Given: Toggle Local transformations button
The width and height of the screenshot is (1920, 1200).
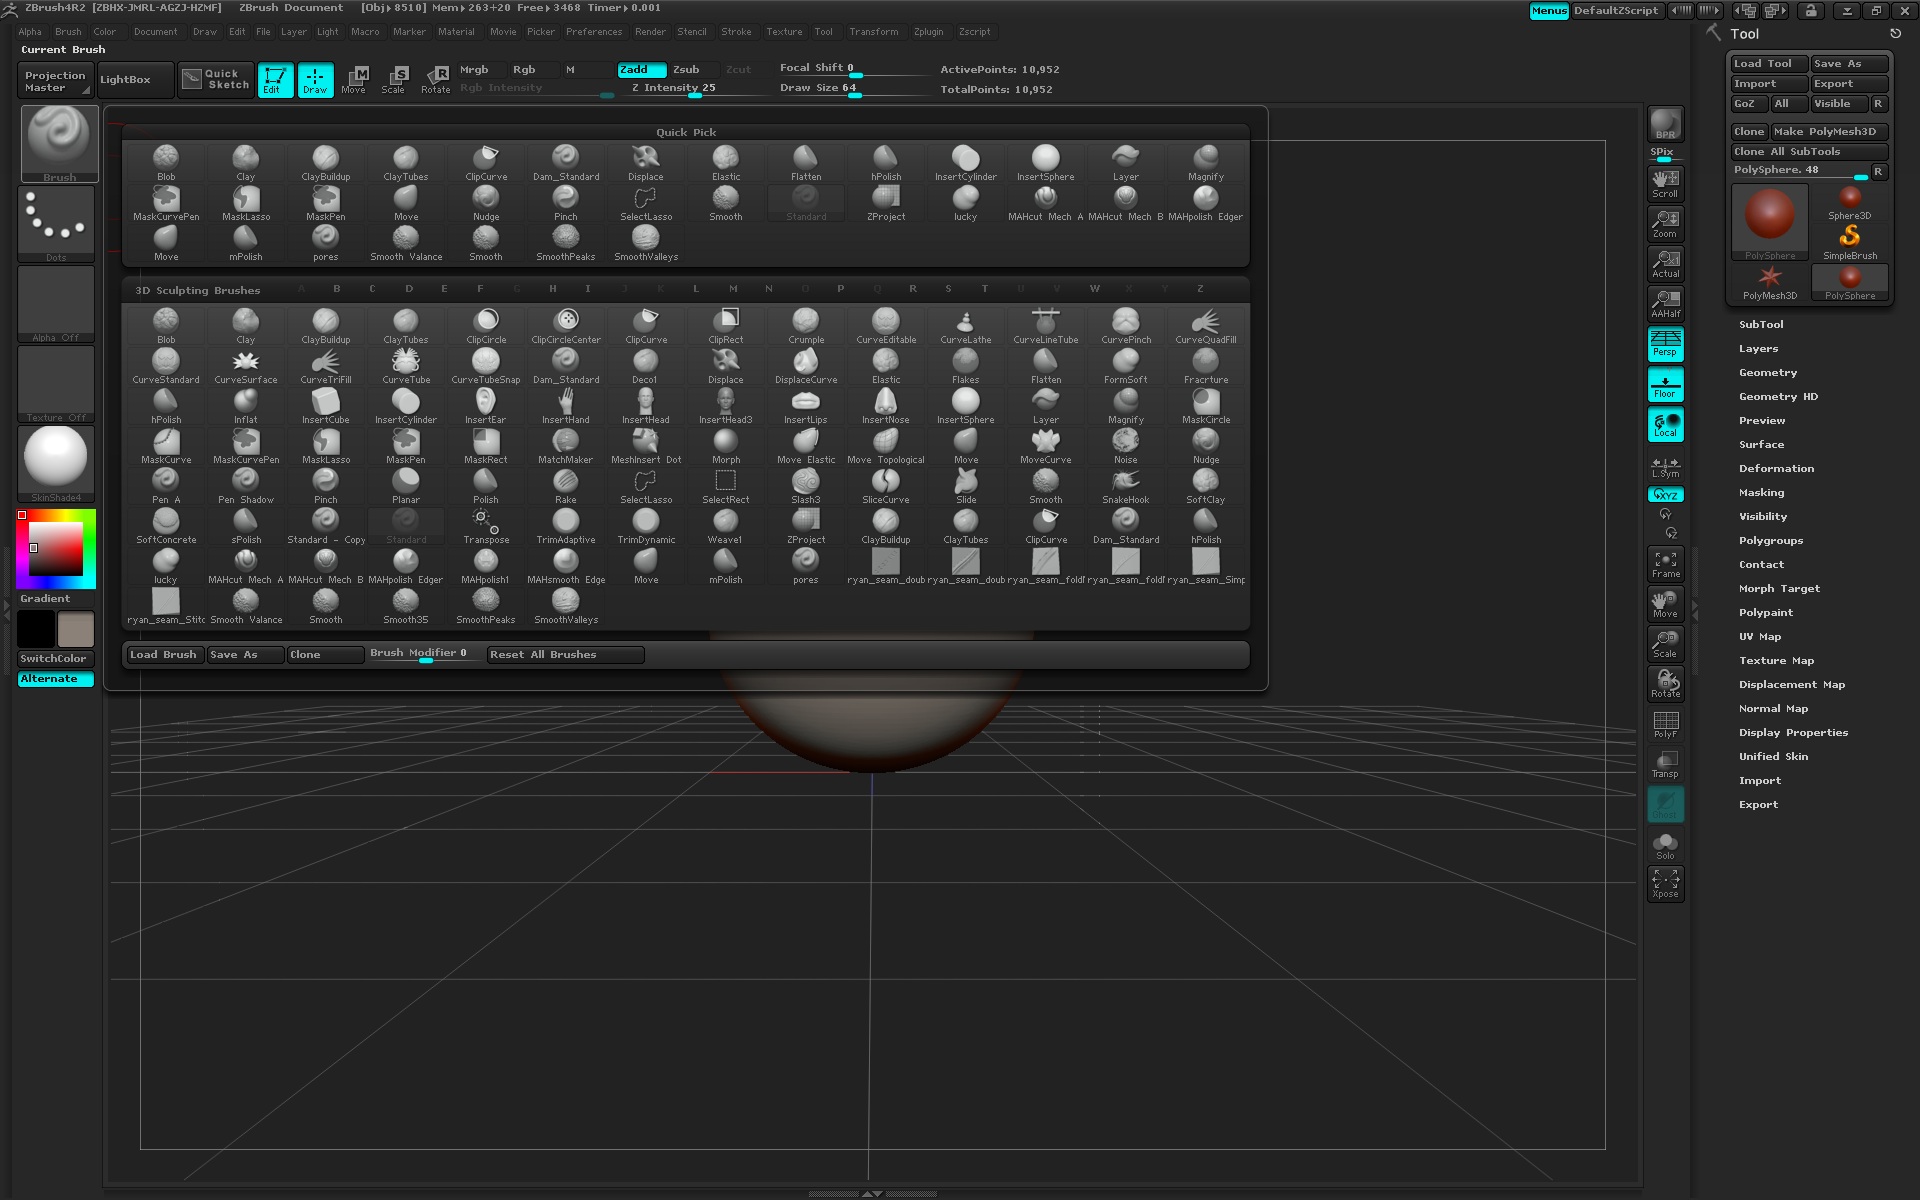Looking at the screenshot, I should (1665, 424).
